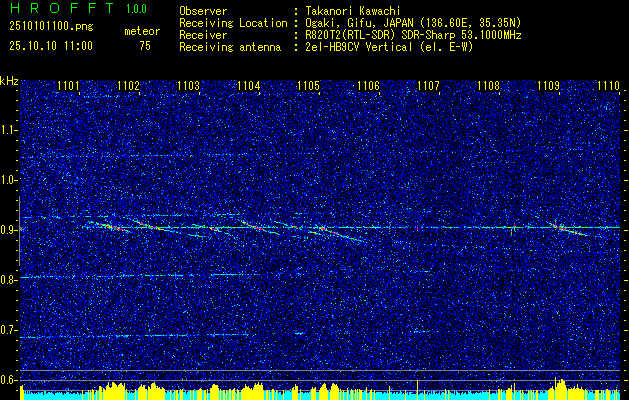
Task: Click the meteor echo trace near 1109
Action: pyautogui.click(x=569, y=229)
